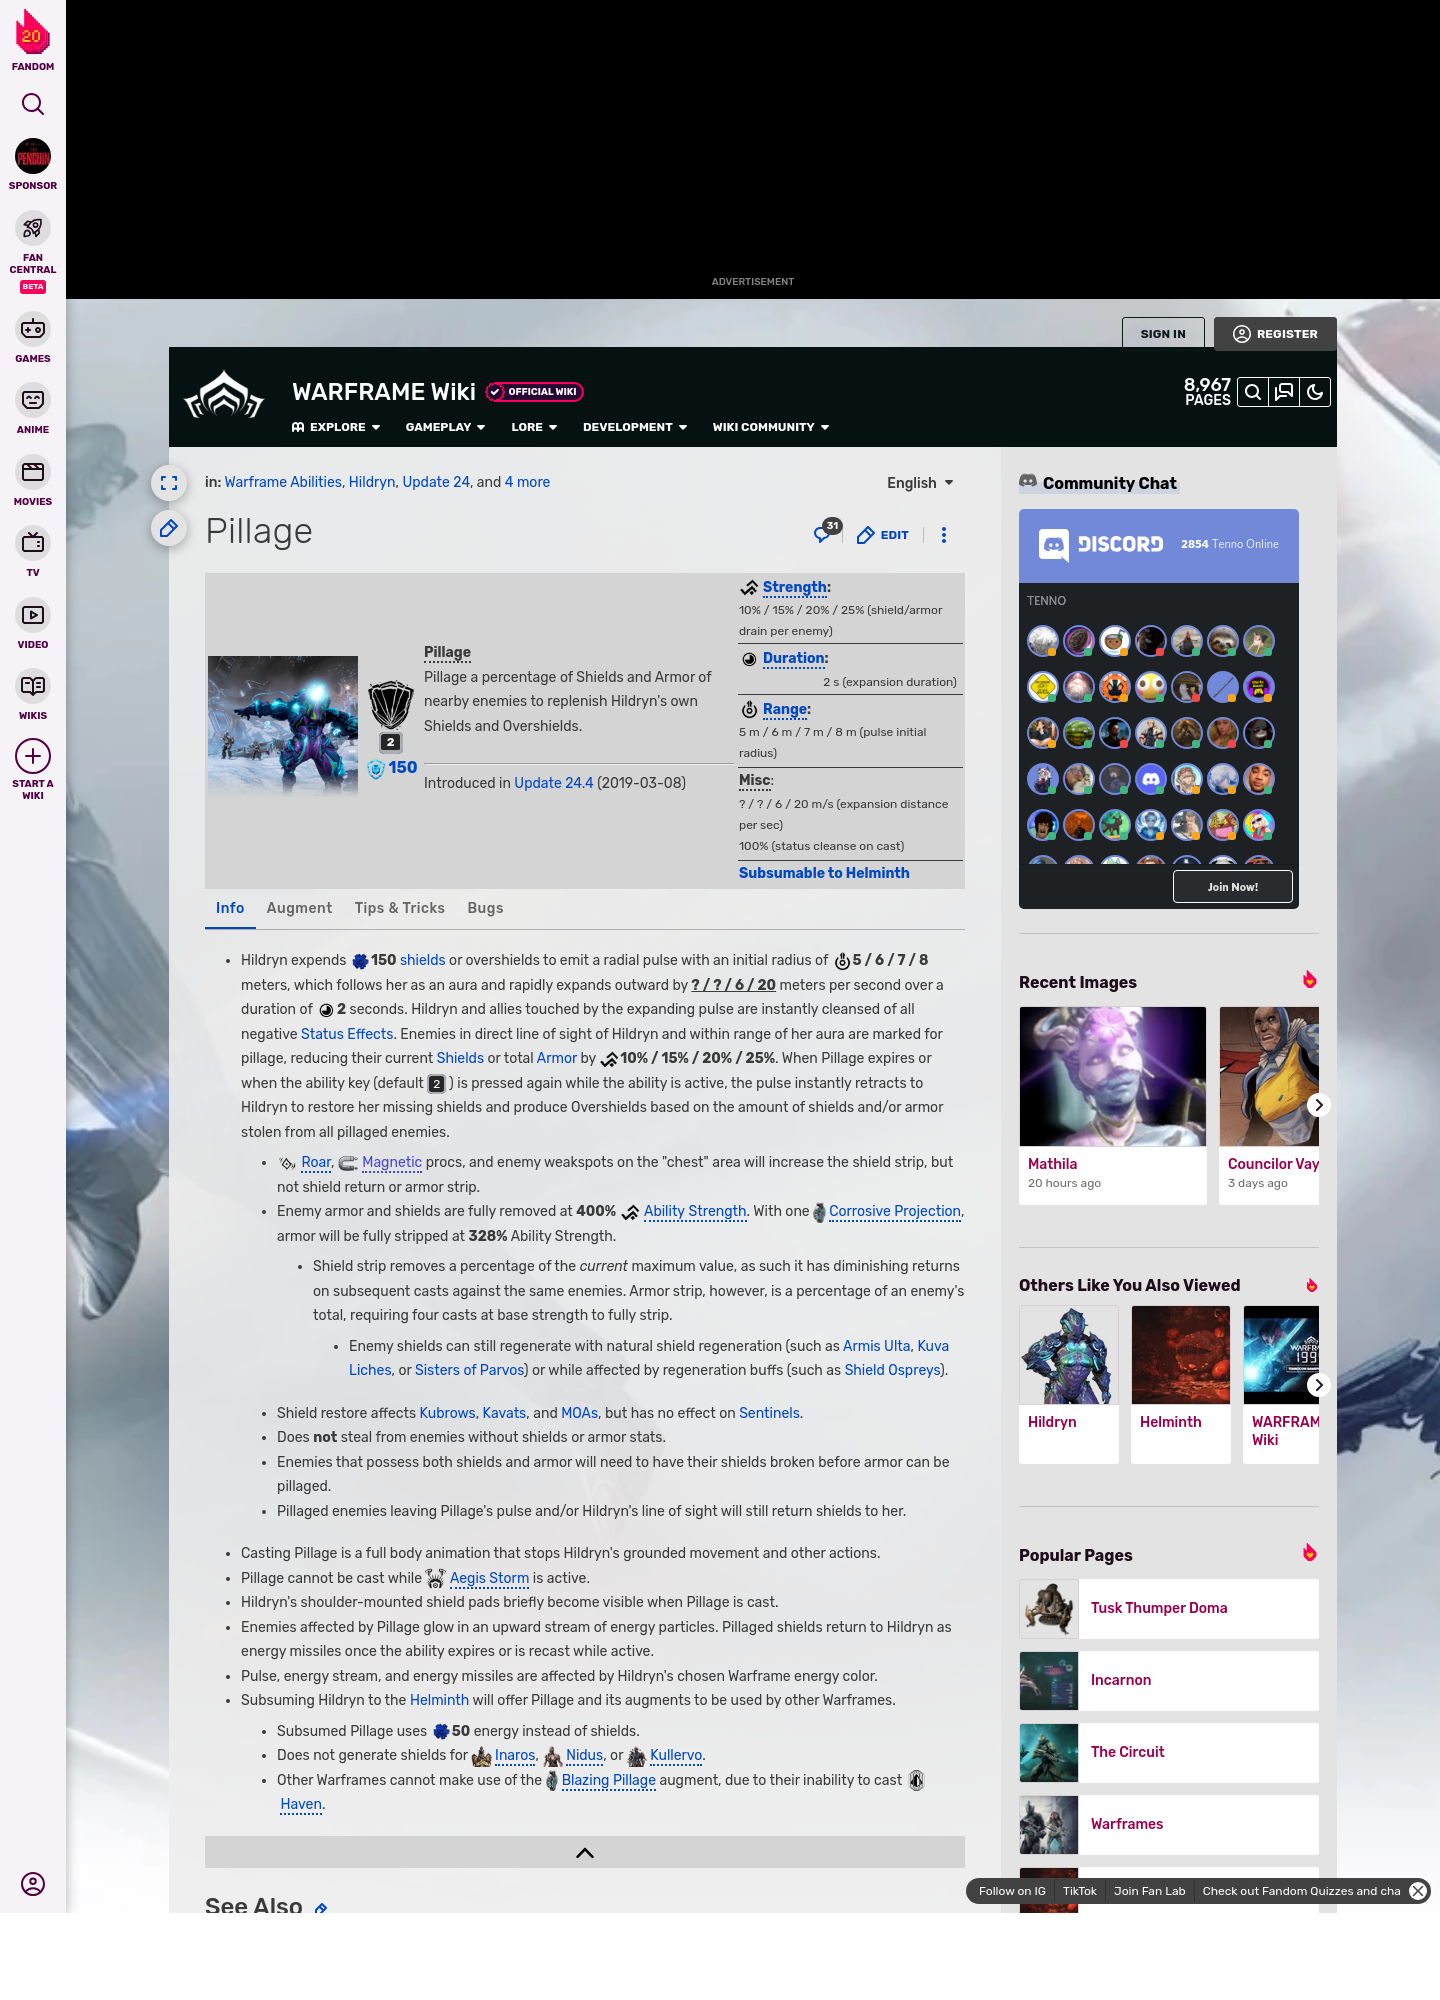Show next Others Also Viewed items arrow
The width and height of the screenshot is (1440, 2000).
coord(1319,1385)
